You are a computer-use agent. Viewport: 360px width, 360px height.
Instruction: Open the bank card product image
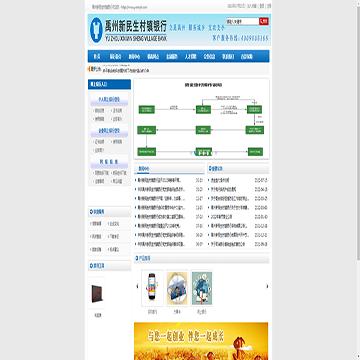177,288
